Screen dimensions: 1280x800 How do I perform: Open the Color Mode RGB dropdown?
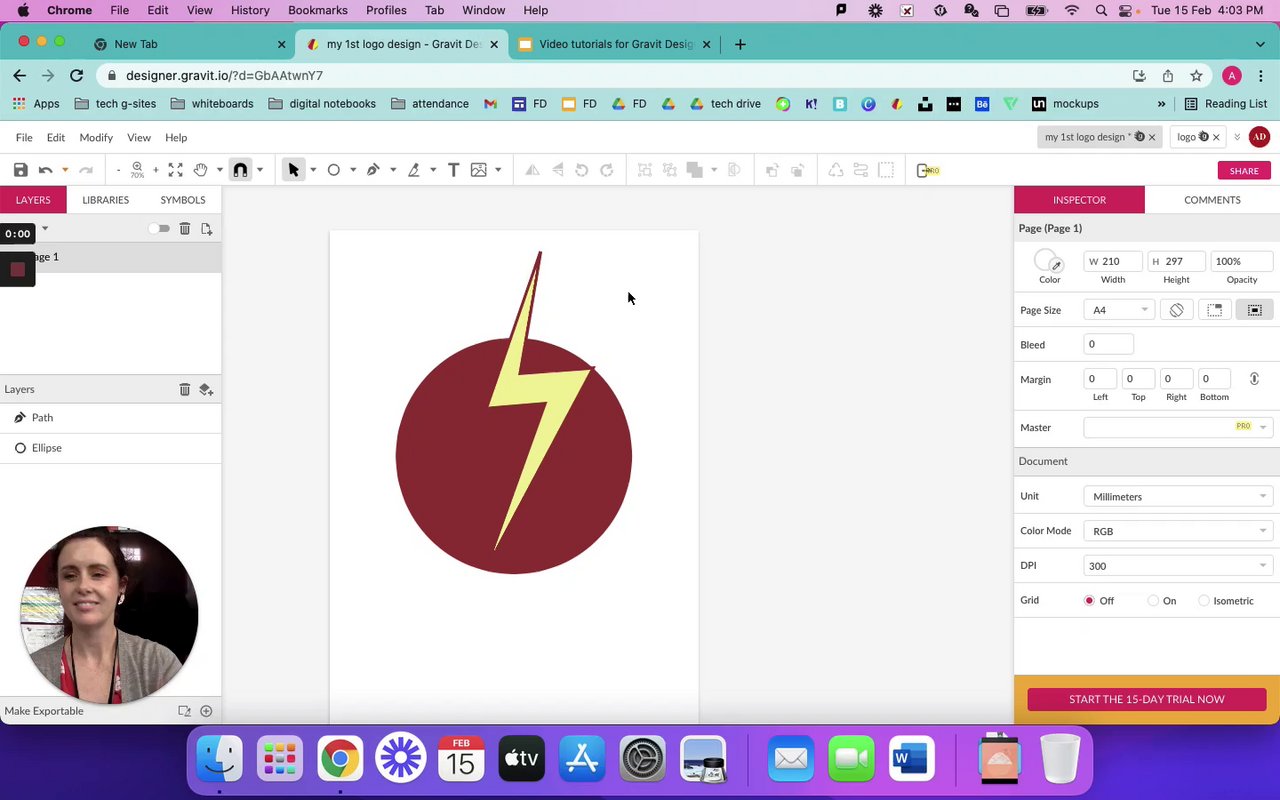pos(1177,531)
